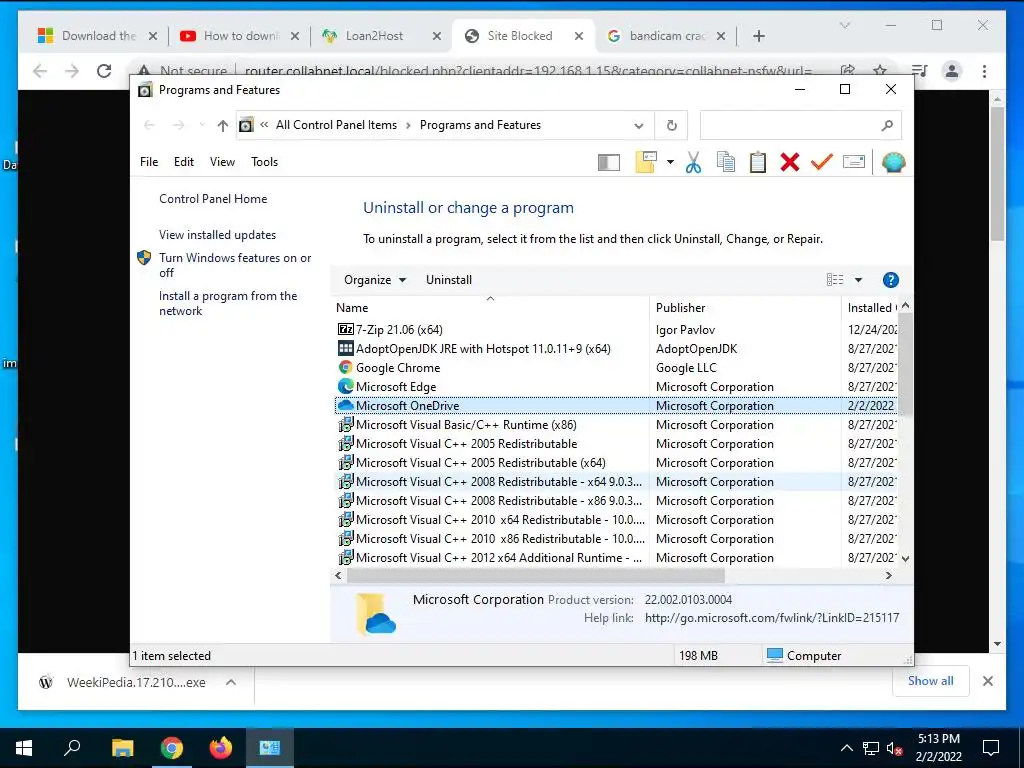The width and height of the screenshot is (1024, 768).
Task: Switch to the Loan2Host tab
Action: pyautogui.click(x=380, y=36)
